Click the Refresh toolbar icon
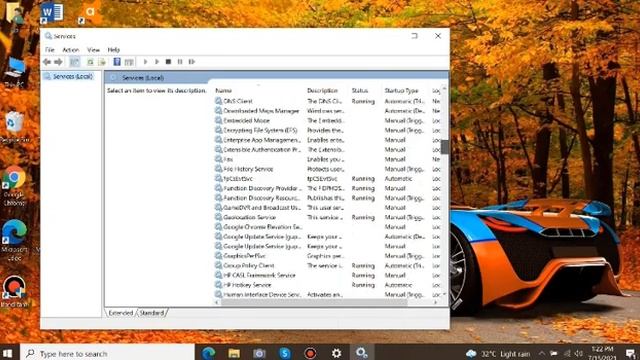The width and height of the screenshot is (640, 360). pyautogui.click(x=90, y=62)
